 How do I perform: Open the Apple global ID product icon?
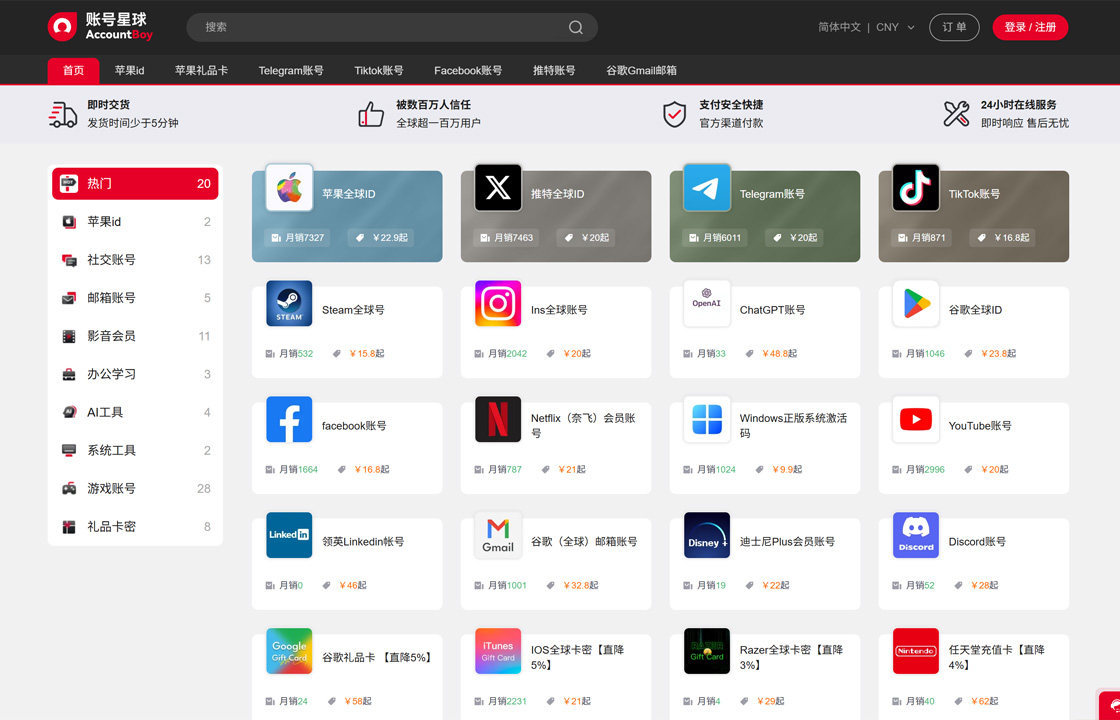tap(289, 188)
